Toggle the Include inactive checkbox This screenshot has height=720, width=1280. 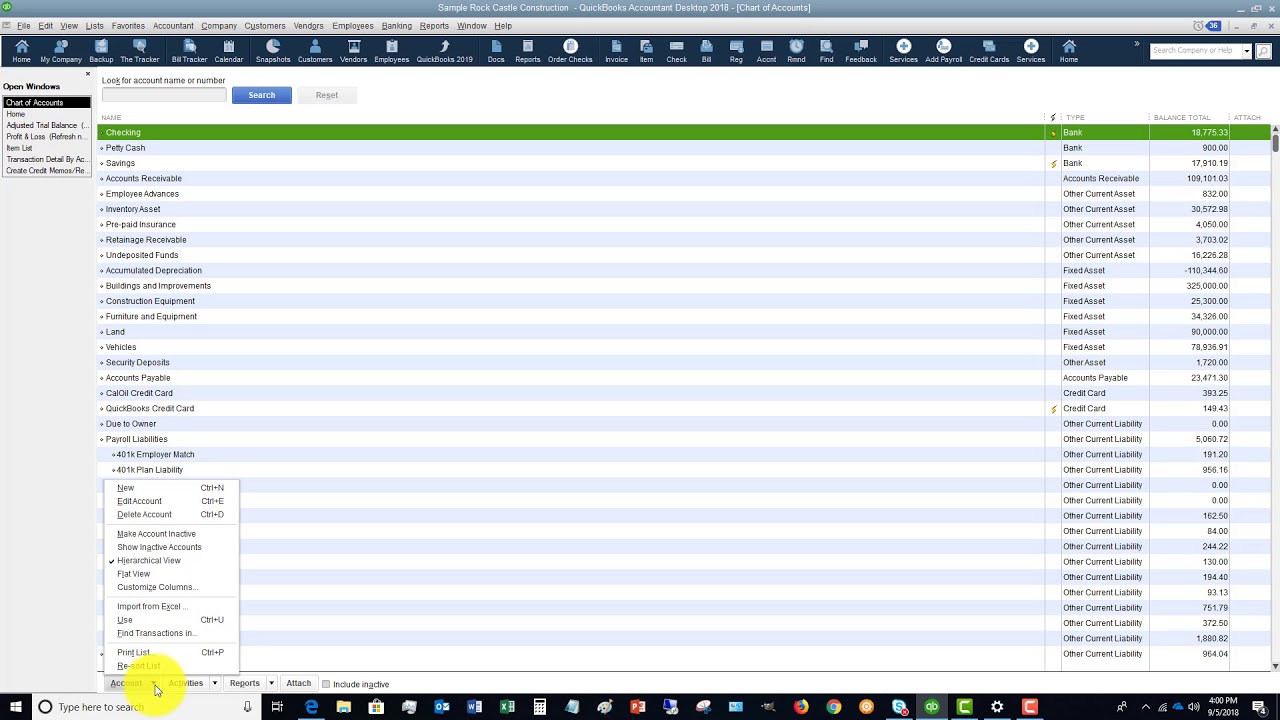(326, 684)
